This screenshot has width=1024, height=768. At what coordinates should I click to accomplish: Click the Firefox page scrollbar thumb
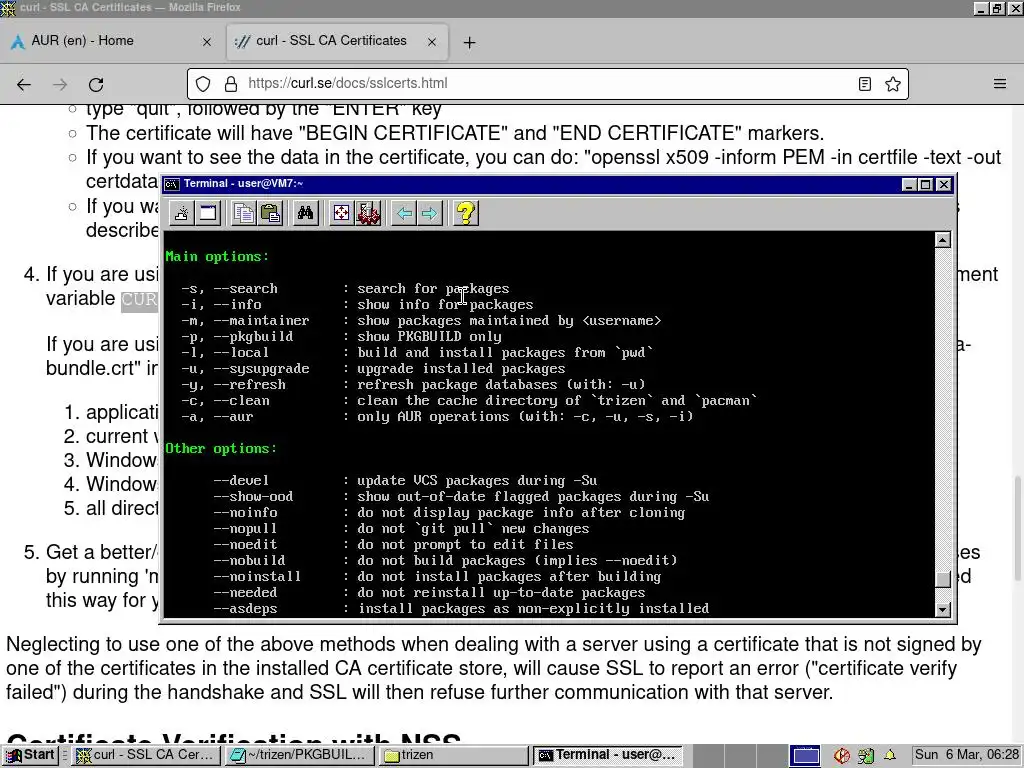pos(1017,528)
